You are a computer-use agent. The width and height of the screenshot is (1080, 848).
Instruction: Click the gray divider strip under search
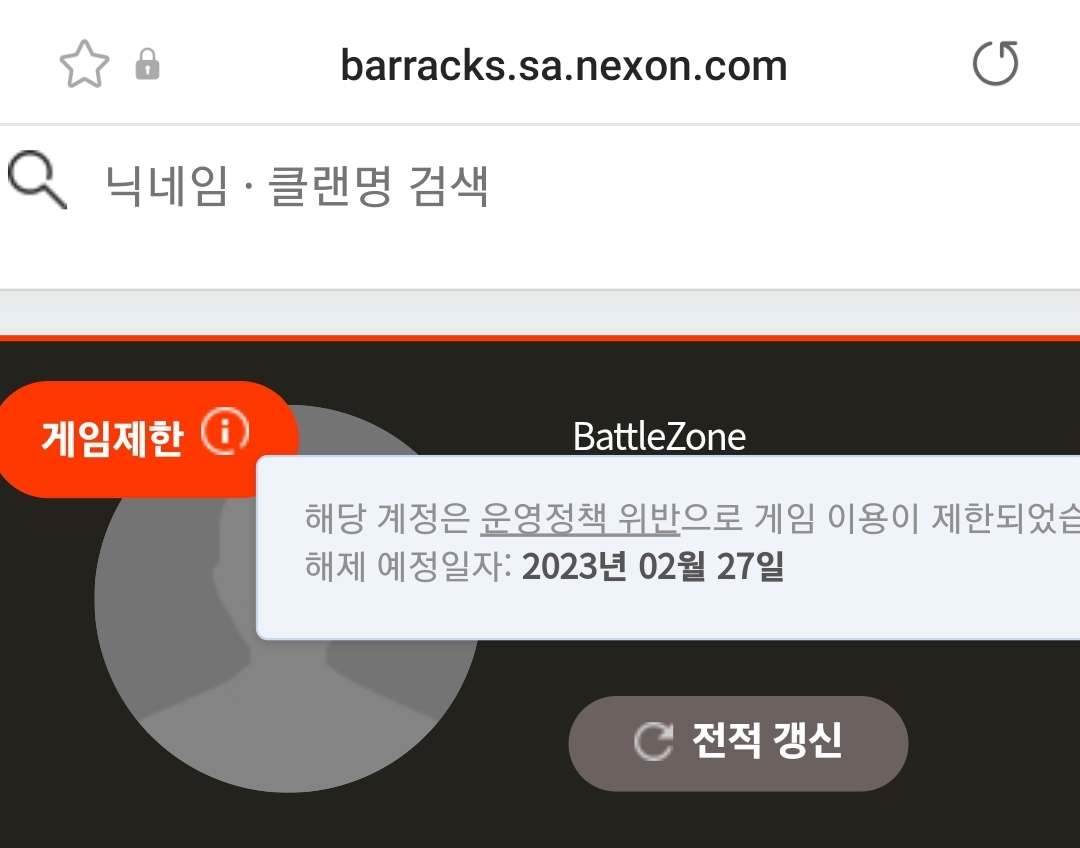540,313
